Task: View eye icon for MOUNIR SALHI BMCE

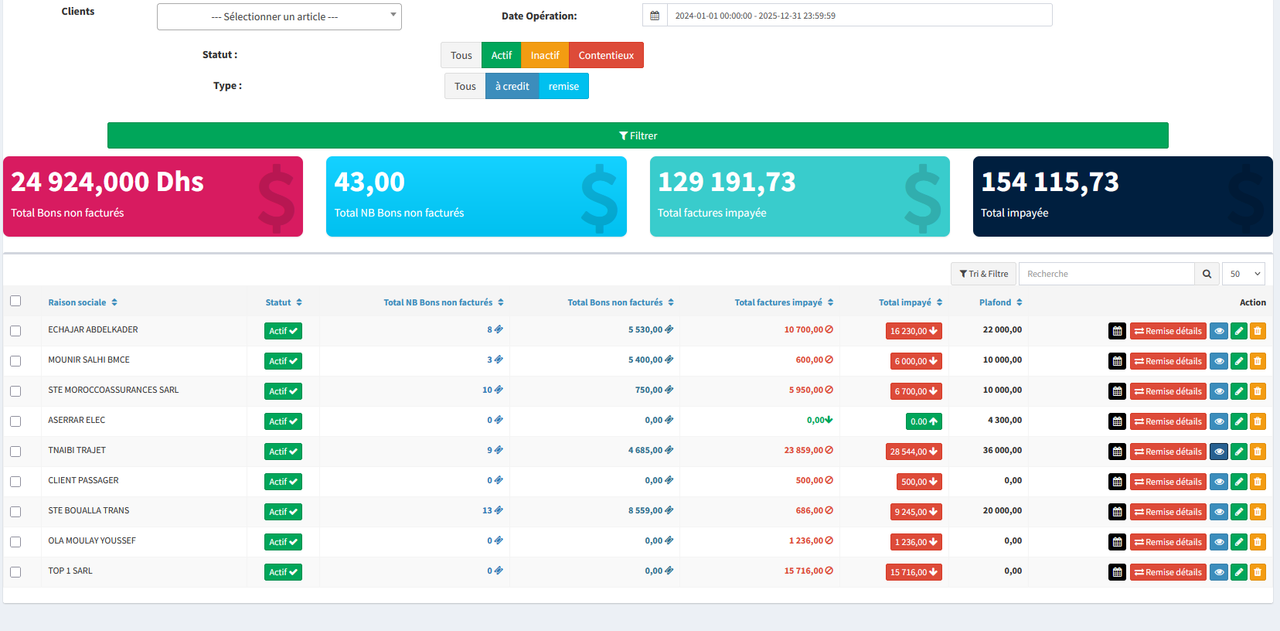Action: point(1219,361)
